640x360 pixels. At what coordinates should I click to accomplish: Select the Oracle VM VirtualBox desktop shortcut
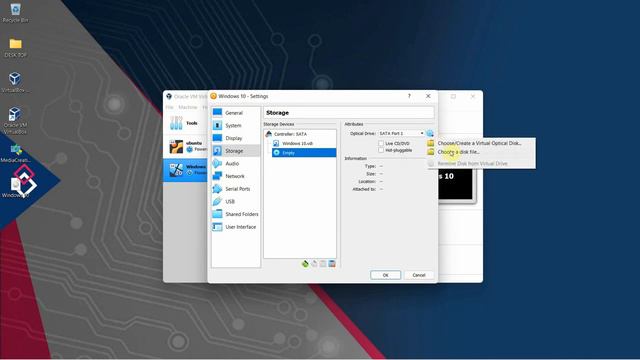[16, 120]
